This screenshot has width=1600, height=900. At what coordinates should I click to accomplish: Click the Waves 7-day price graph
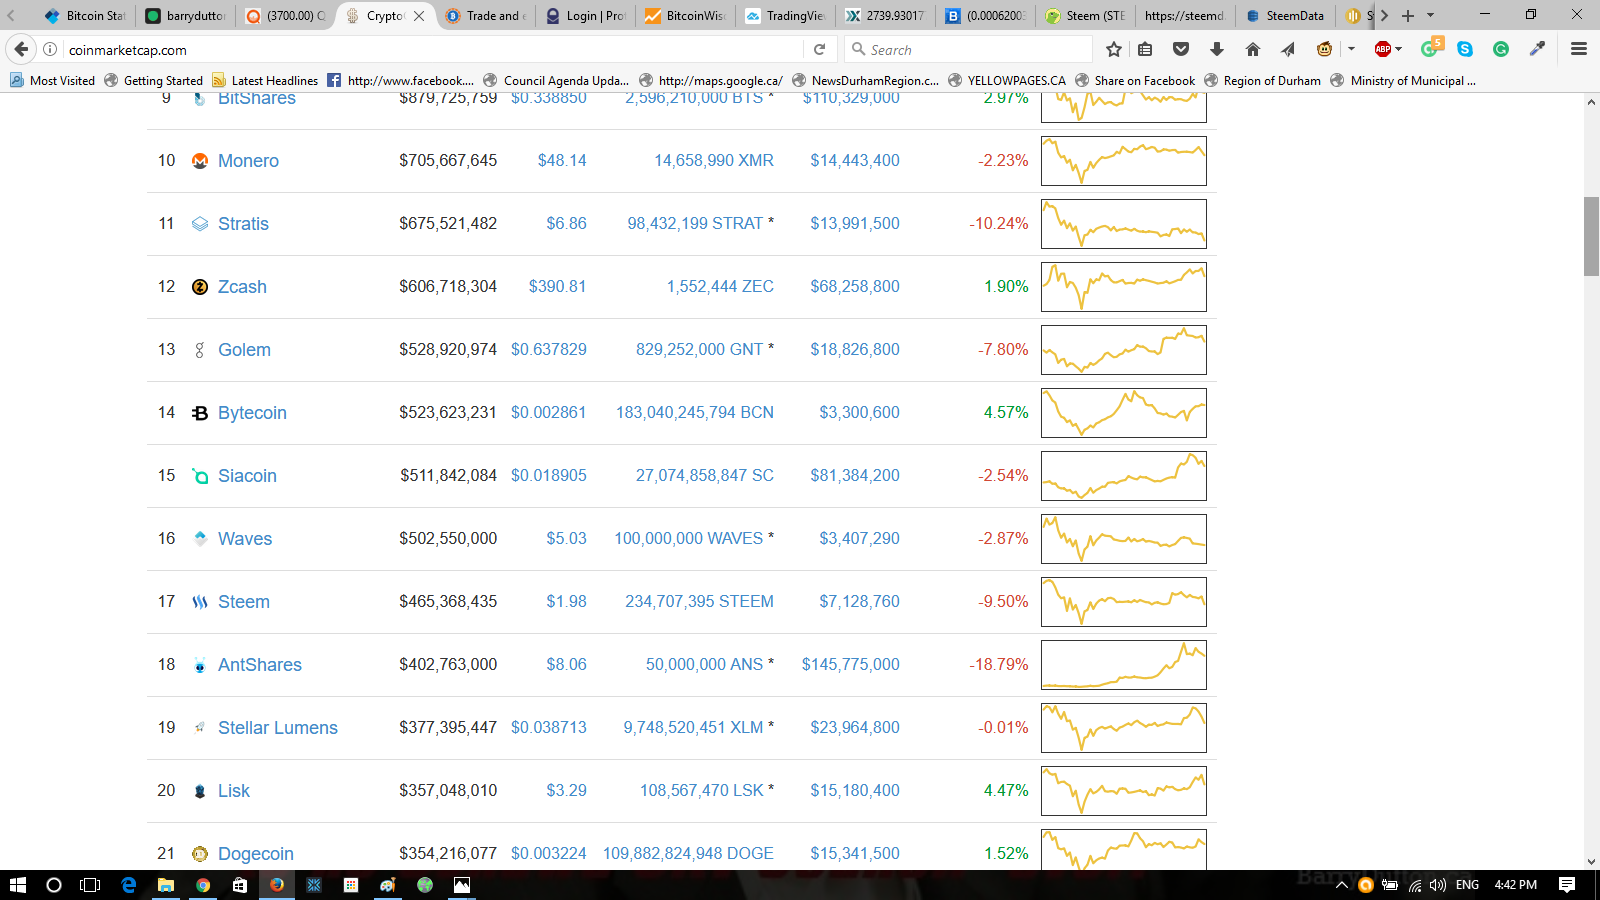point(1124,539)
